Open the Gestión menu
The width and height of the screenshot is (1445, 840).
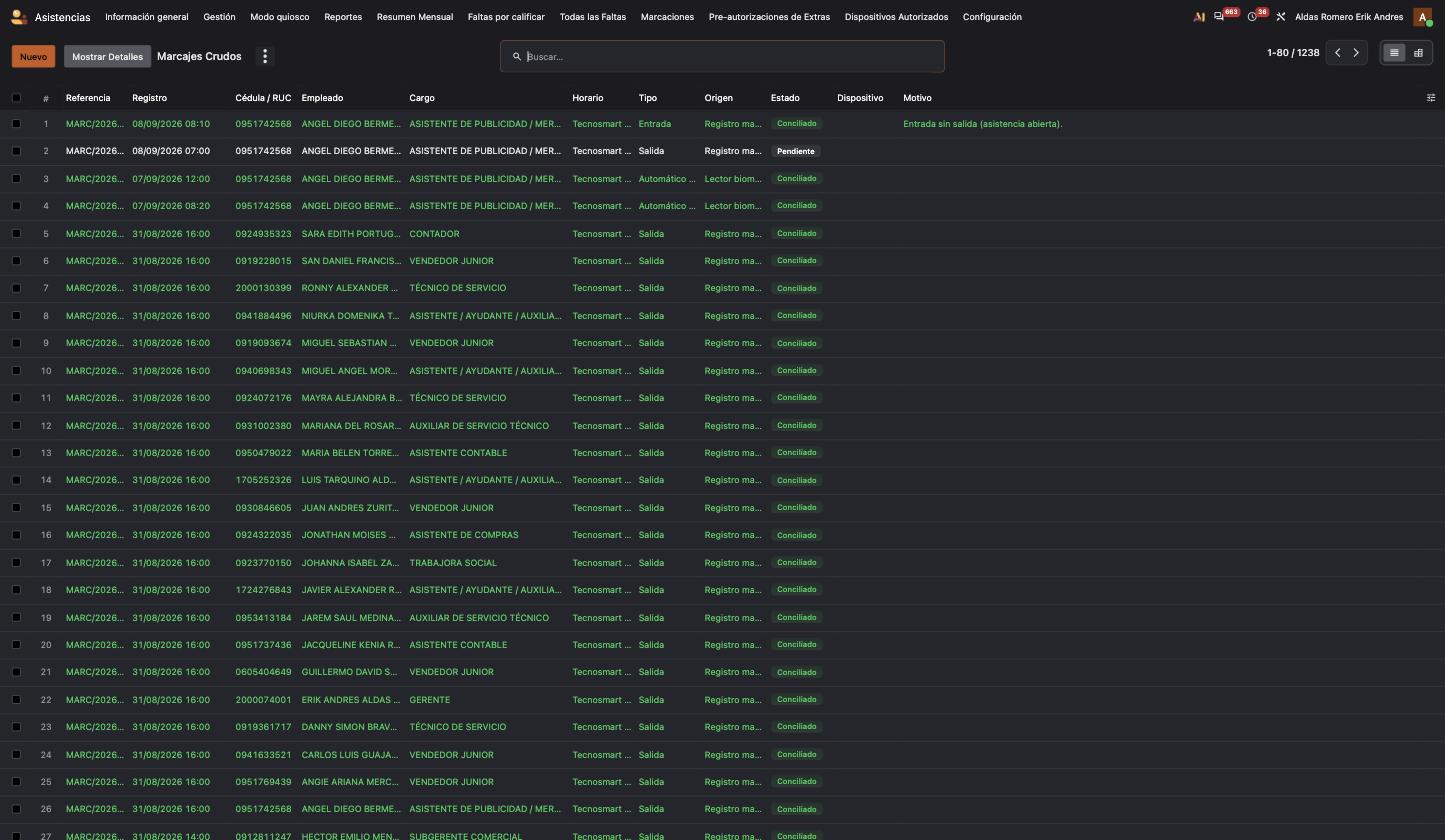coord(219,17)
